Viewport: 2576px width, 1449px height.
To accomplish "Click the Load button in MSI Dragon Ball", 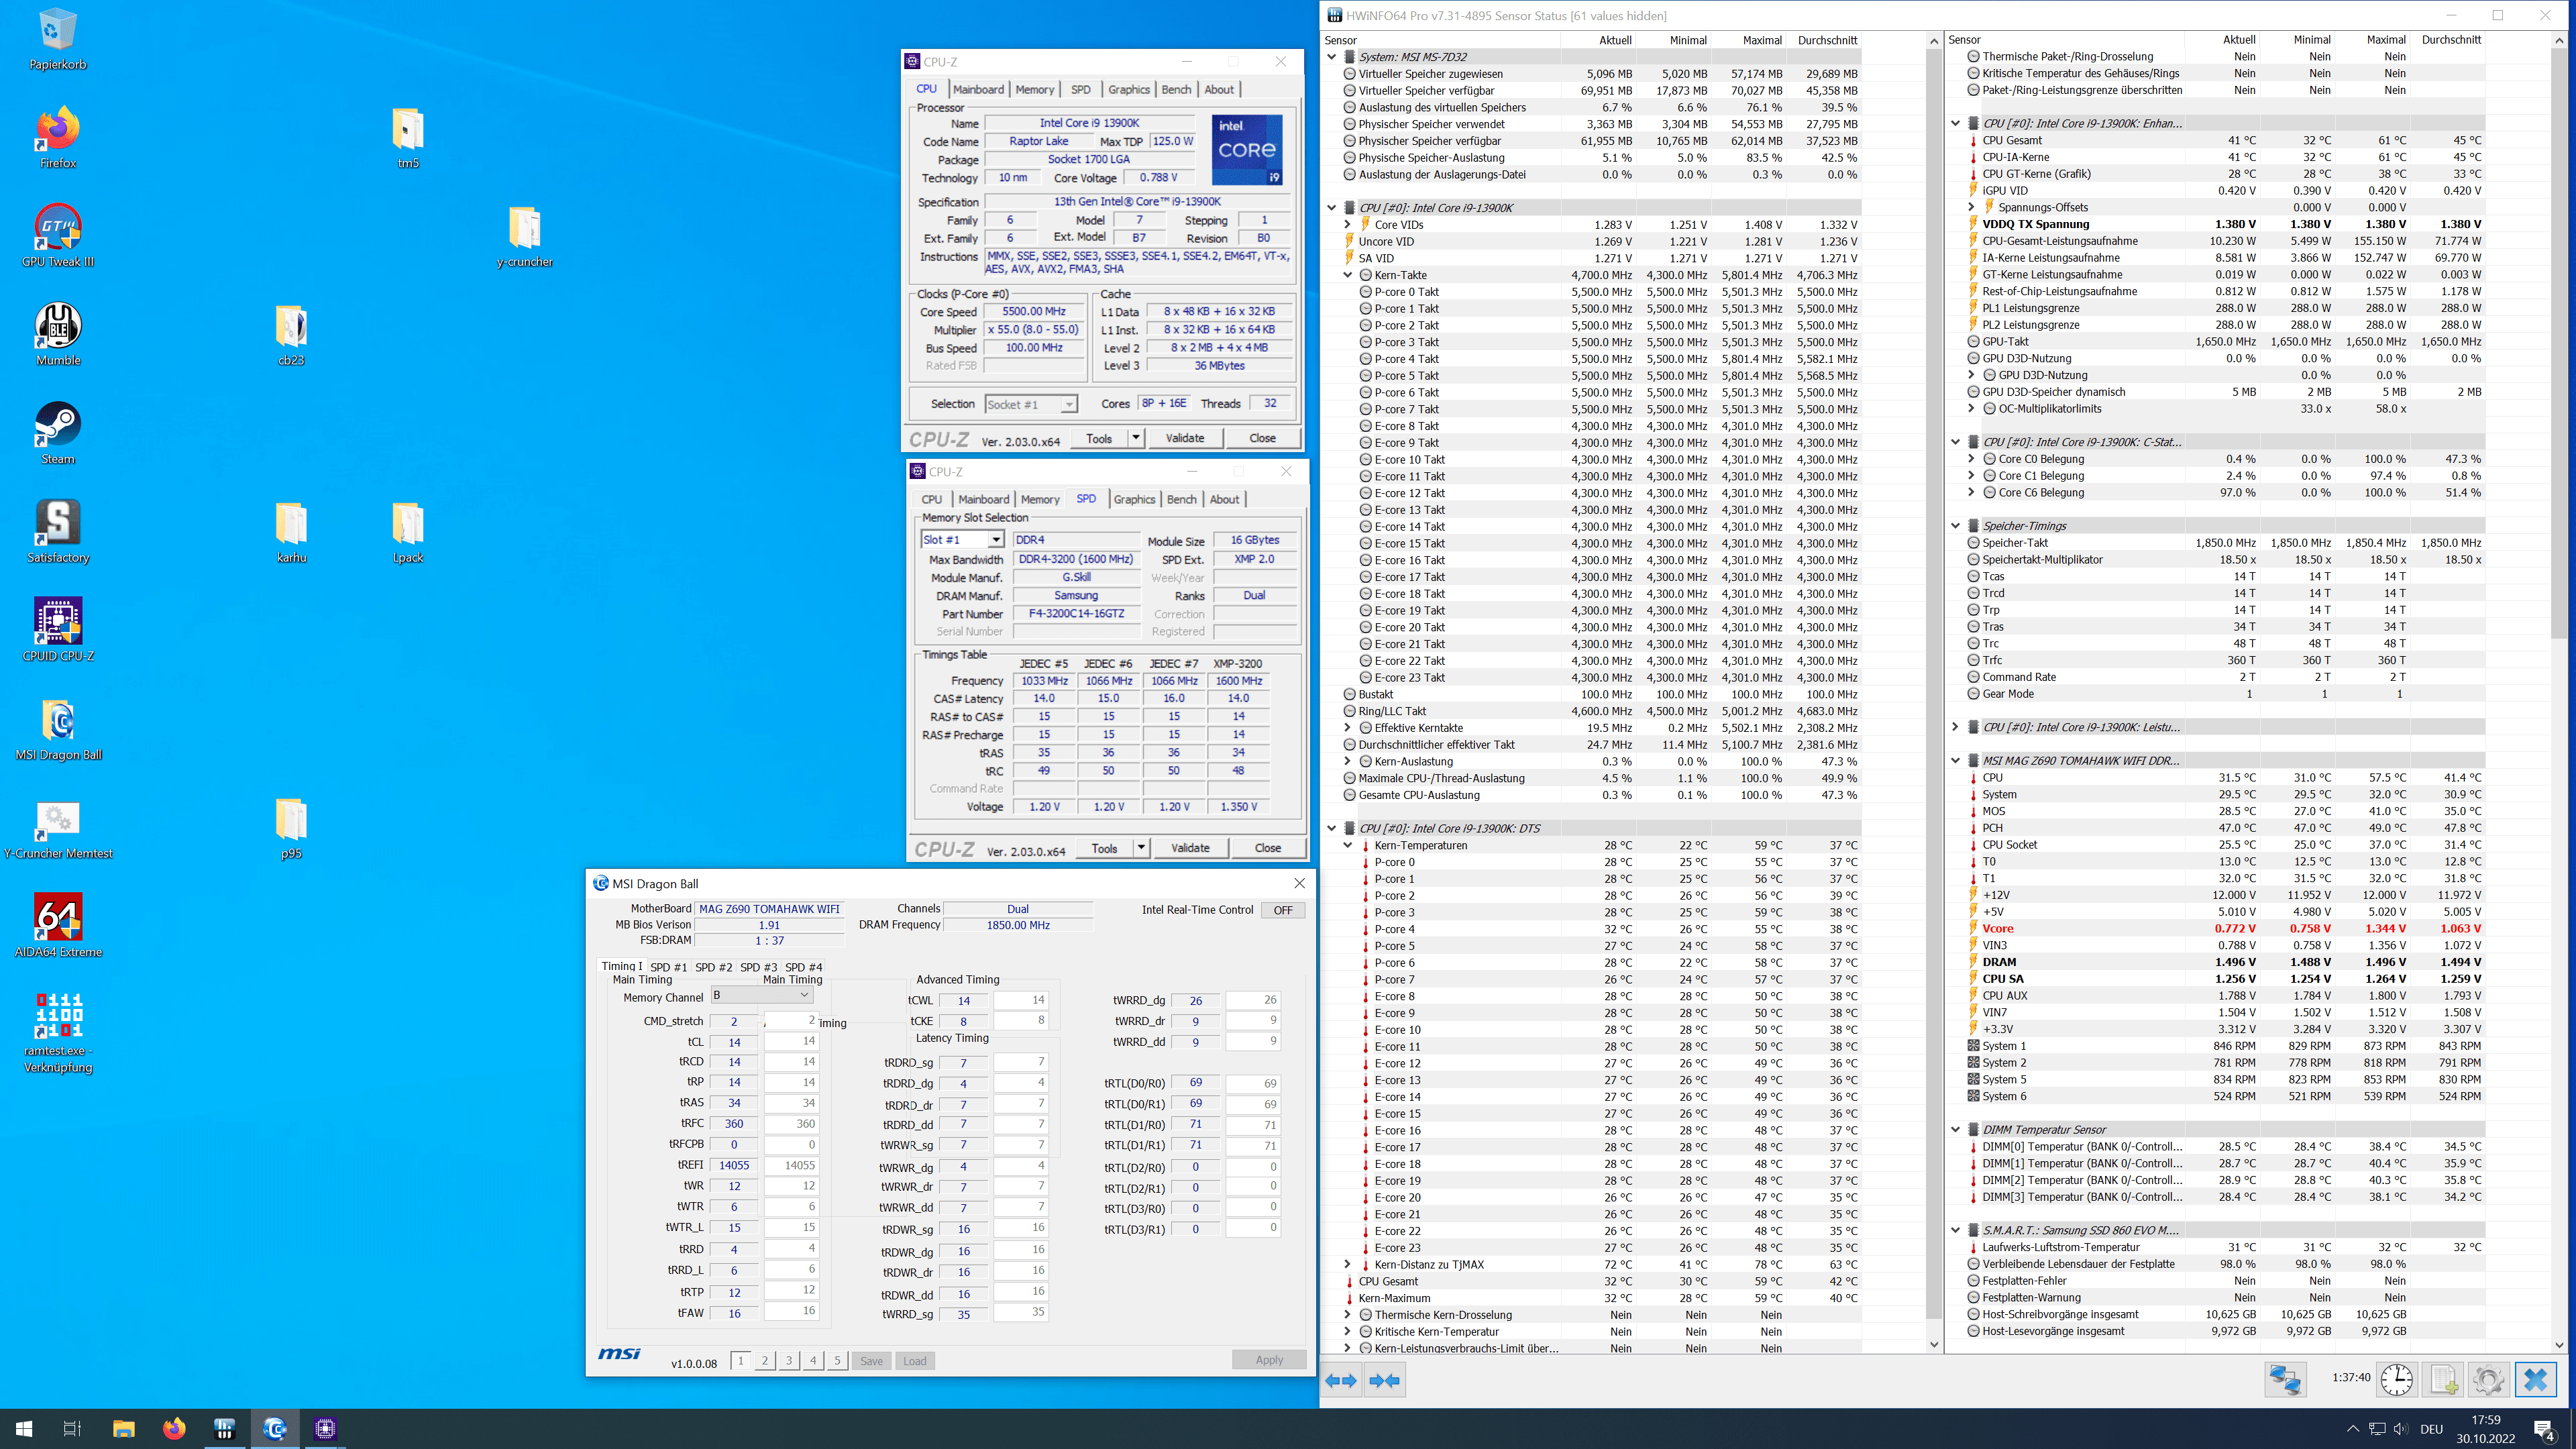I will click(x=915, y=1361).
